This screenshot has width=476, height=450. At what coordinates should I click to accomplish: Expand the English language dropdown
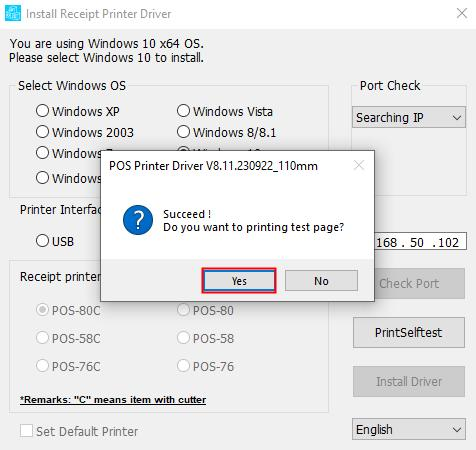tap(409, 429)
